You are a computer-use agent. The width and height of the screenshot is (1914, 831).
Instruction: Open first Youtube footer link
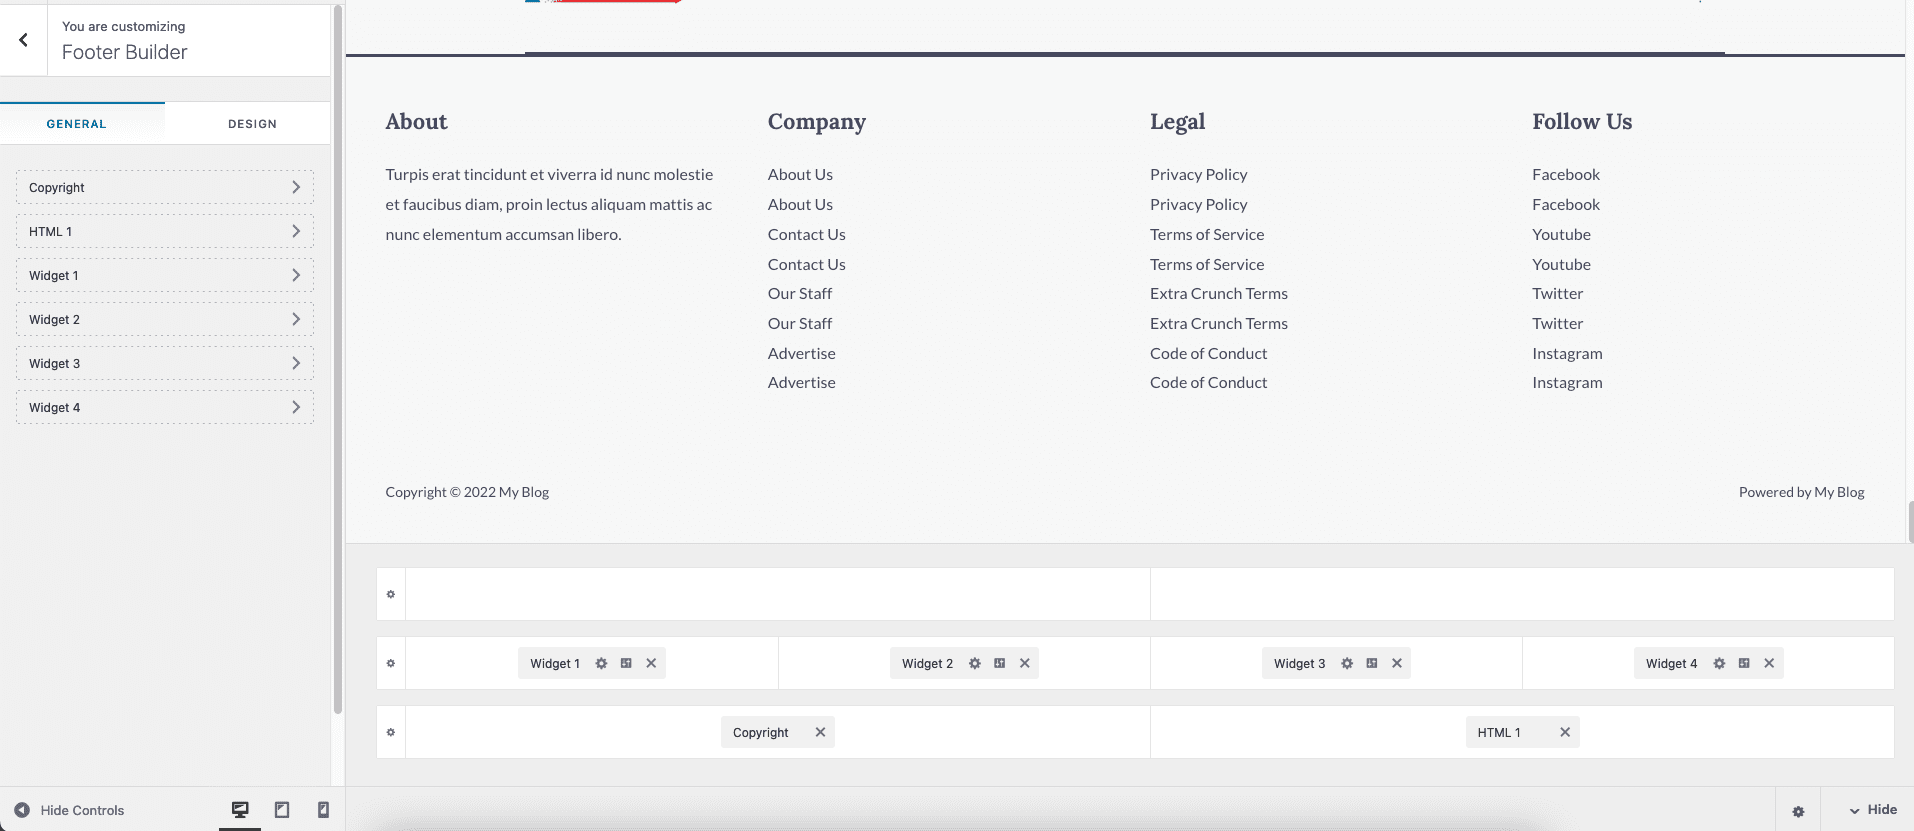(x=1561, y=234)
